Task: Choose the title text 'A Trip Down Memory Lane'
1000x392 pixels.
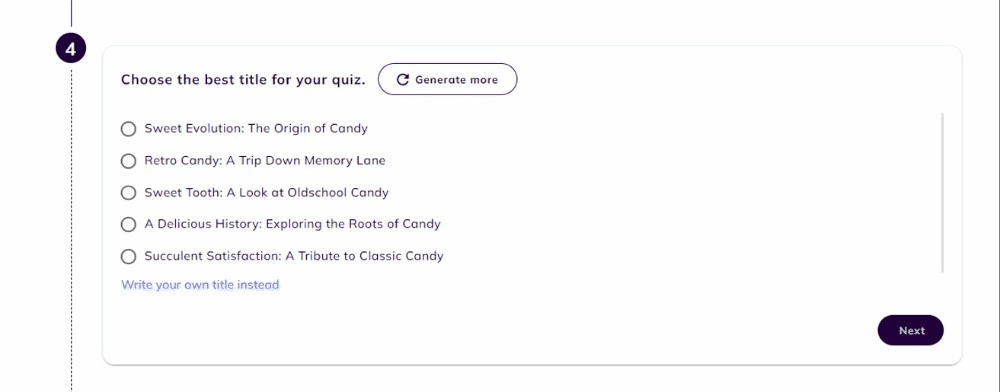Action: (x=304, y=160)
